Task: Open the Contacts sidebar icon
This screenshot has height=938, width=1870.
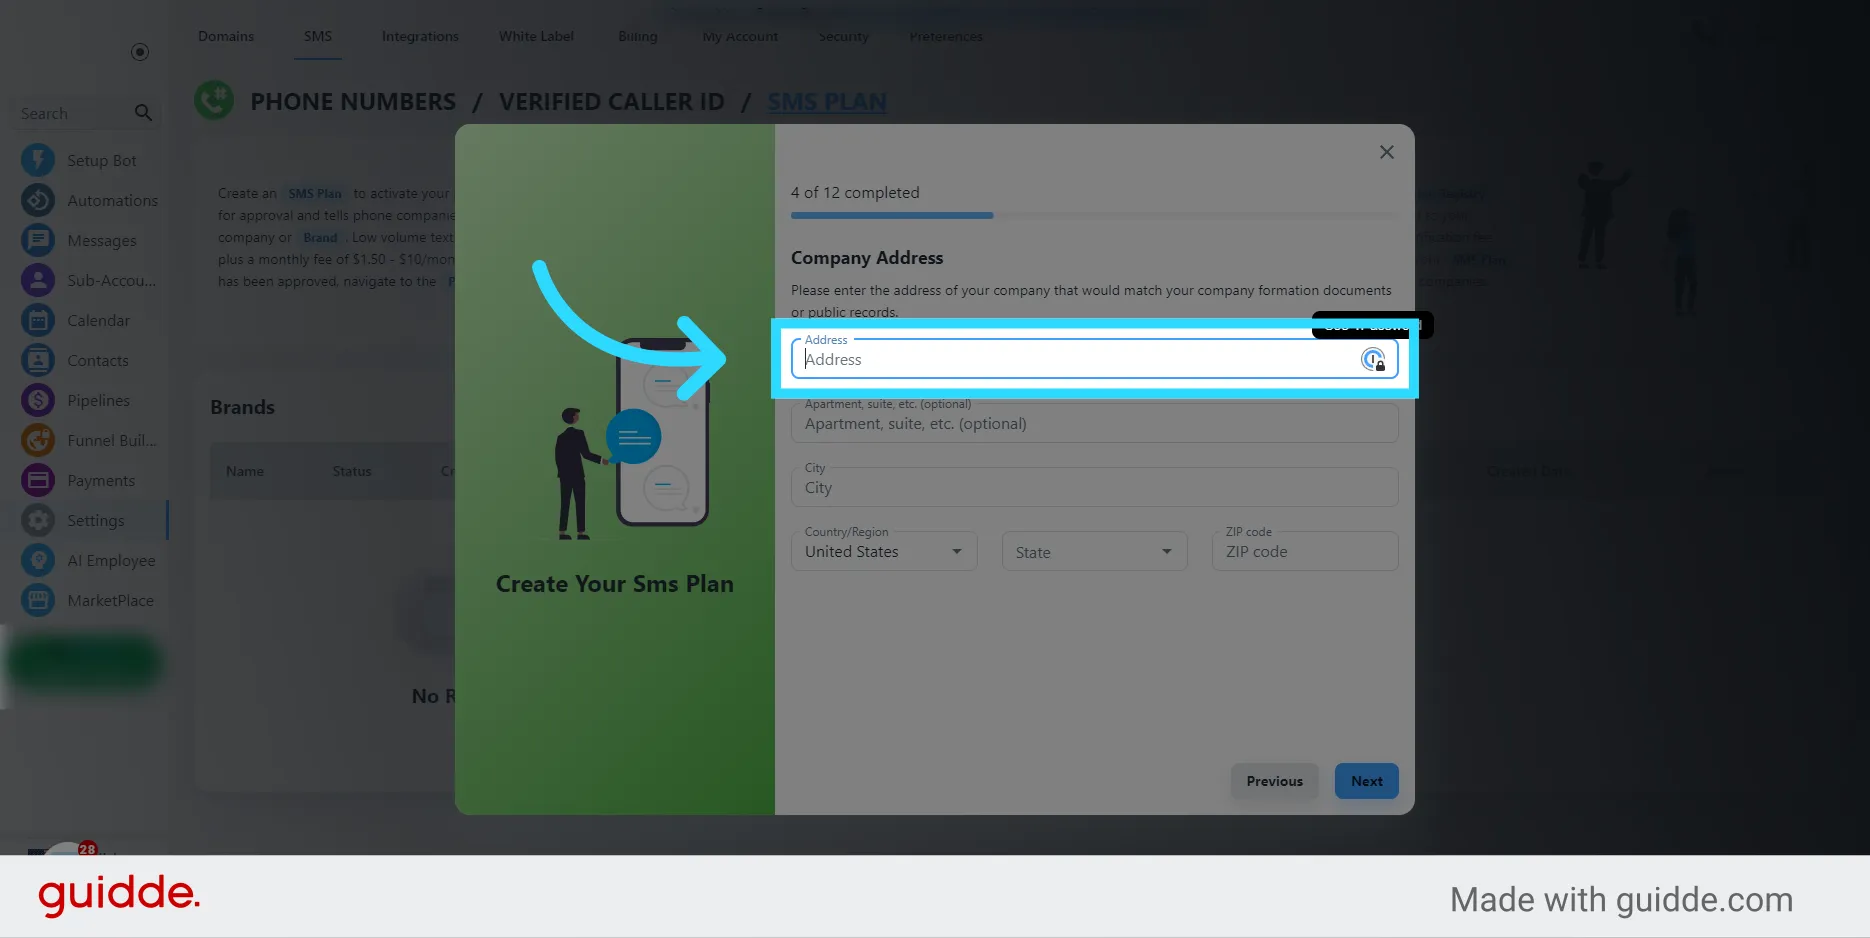Action: point(38,360)
